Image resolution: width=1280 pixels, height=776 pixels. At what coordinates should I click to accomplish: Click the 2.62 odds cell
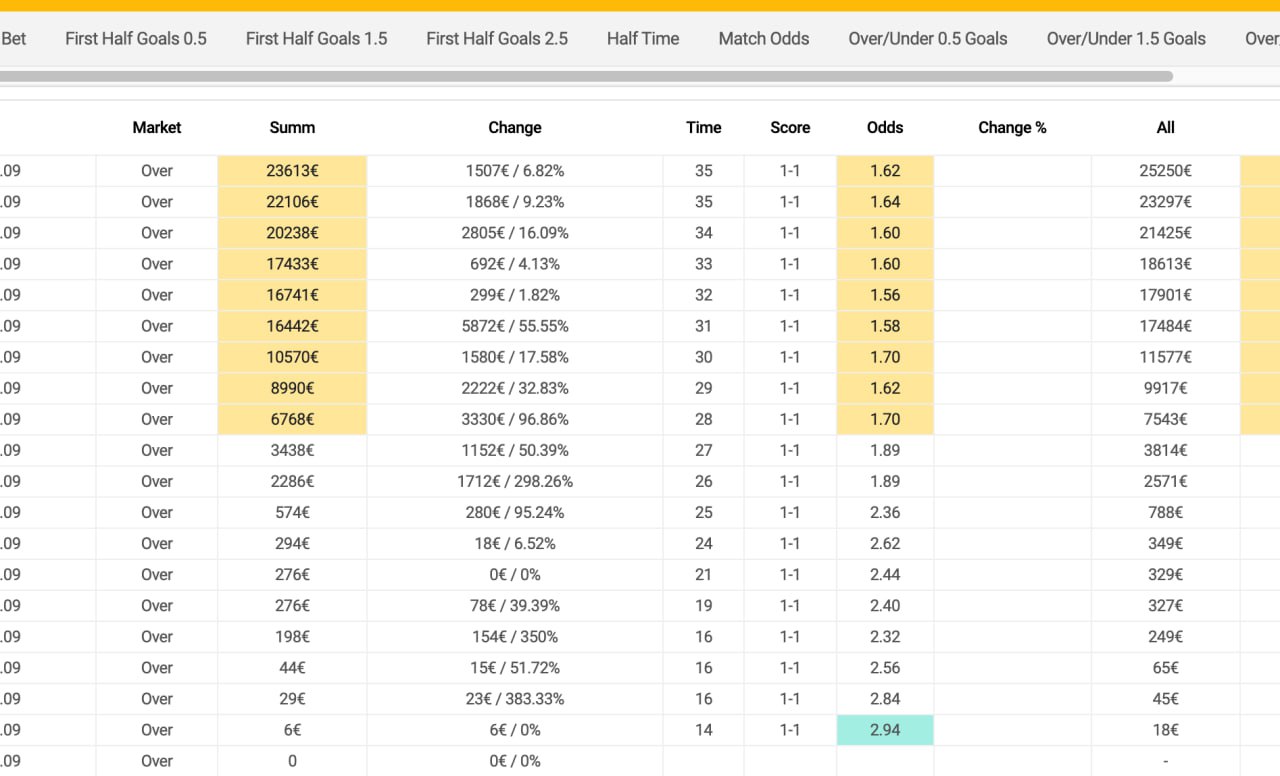pos(885,543)
